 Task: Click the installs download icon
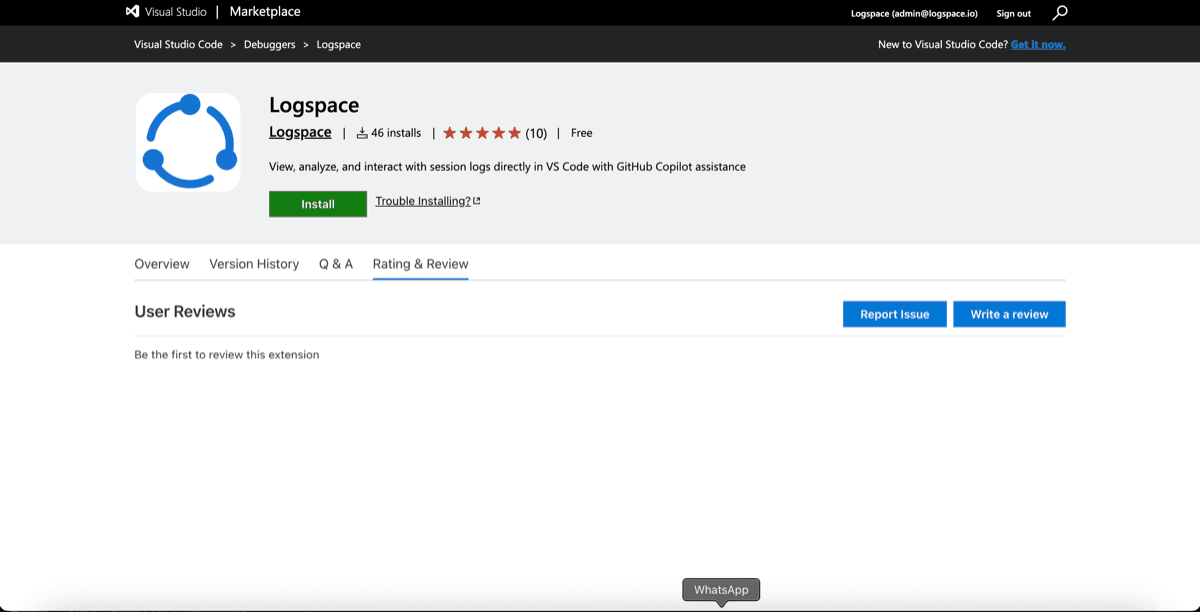coord(362,133)
